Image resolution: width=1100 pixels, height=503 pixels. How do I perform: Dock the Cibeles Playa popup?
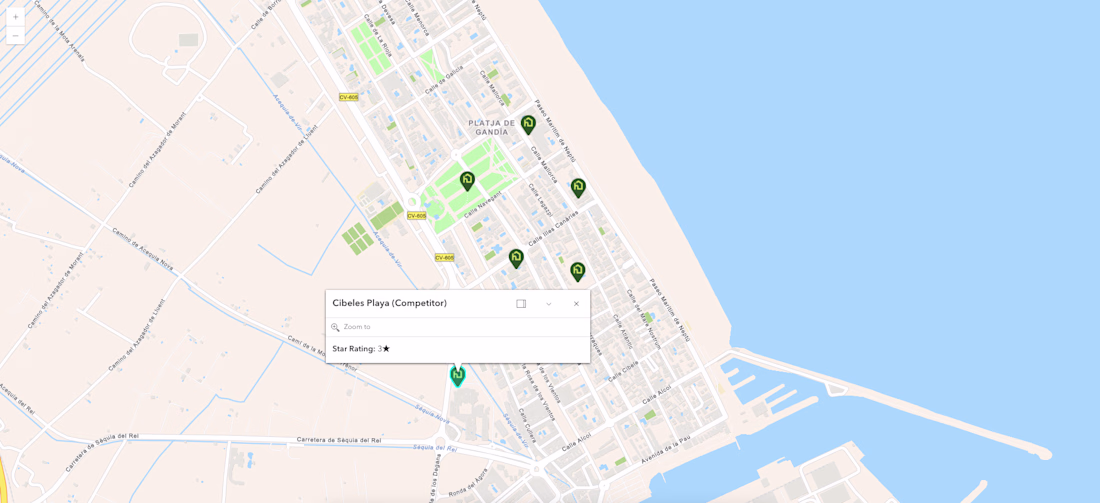(x=521, y=304)
